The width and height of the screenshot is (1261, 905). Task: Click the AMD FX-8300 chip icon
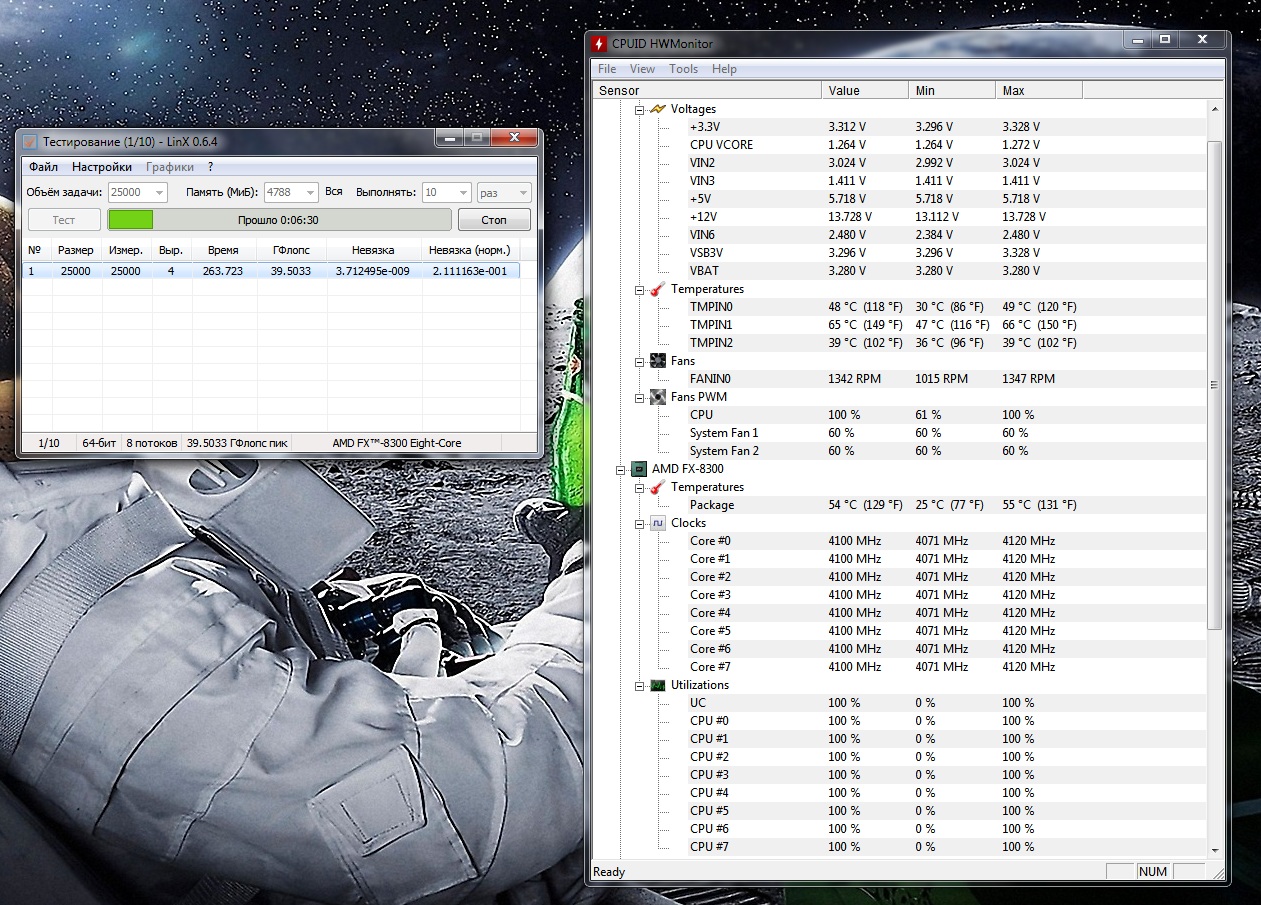[x=639, y=469]
